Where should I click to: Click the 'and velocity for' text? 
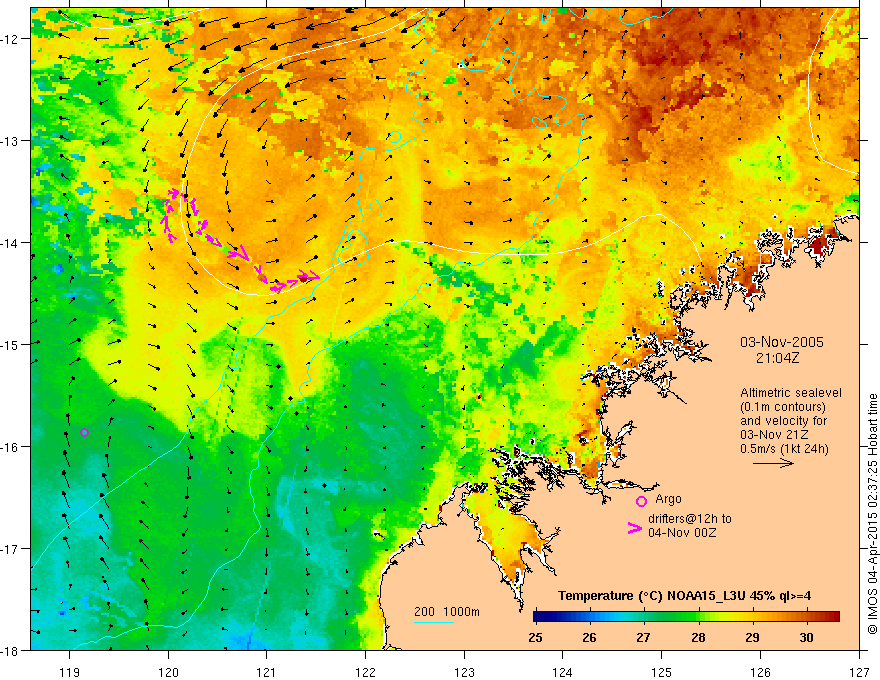tap(783, 421)
